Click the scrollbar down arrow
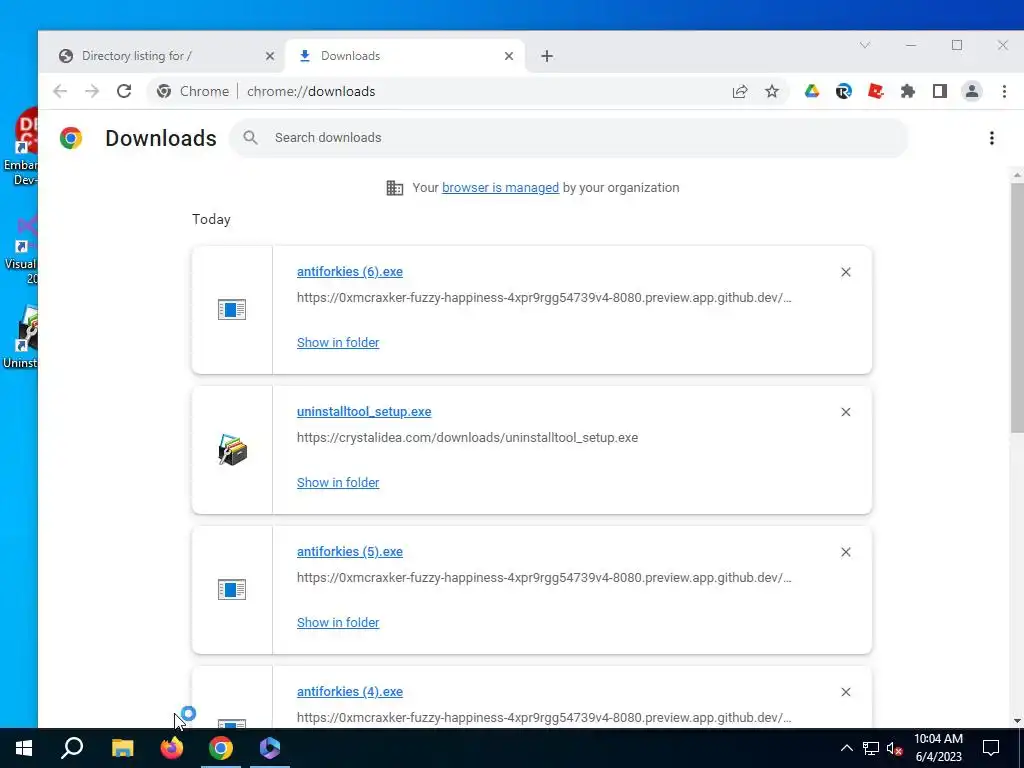Image resolution: width=1024 pixels, height=768 pixels. click(1017, 721)
